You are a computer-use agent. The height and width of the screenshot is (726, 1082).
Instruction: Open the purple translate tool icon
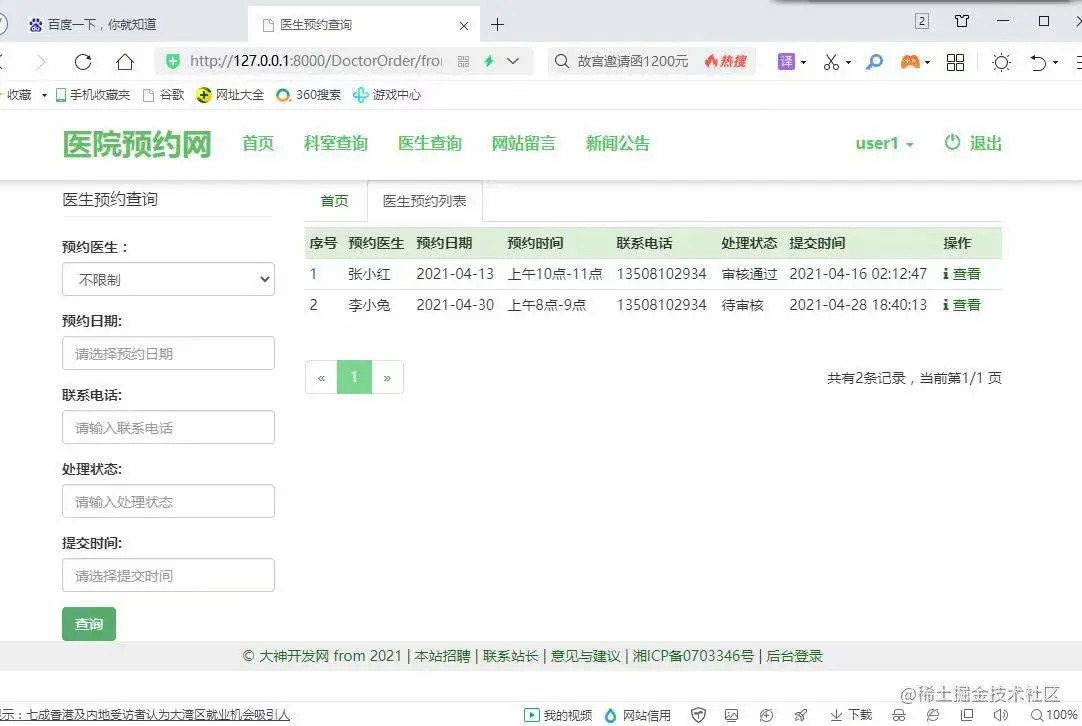point(787,61)
